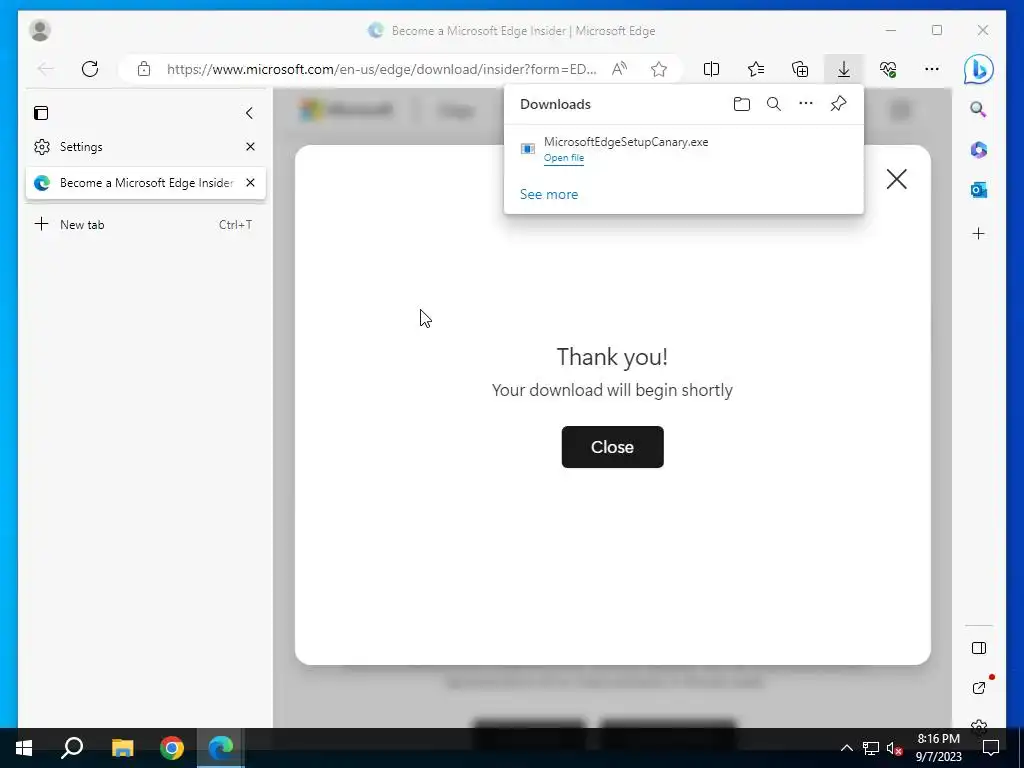This screenshot has width=1024, height=768.
Task: Click See more downloads link
Action: coord(549,195)
